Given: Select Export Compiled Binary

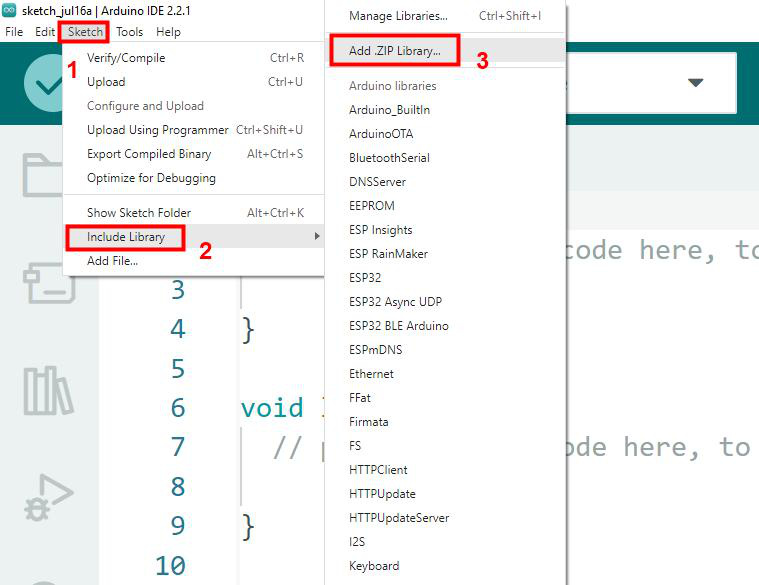Looking at the screenshot, I should [194, 154].
